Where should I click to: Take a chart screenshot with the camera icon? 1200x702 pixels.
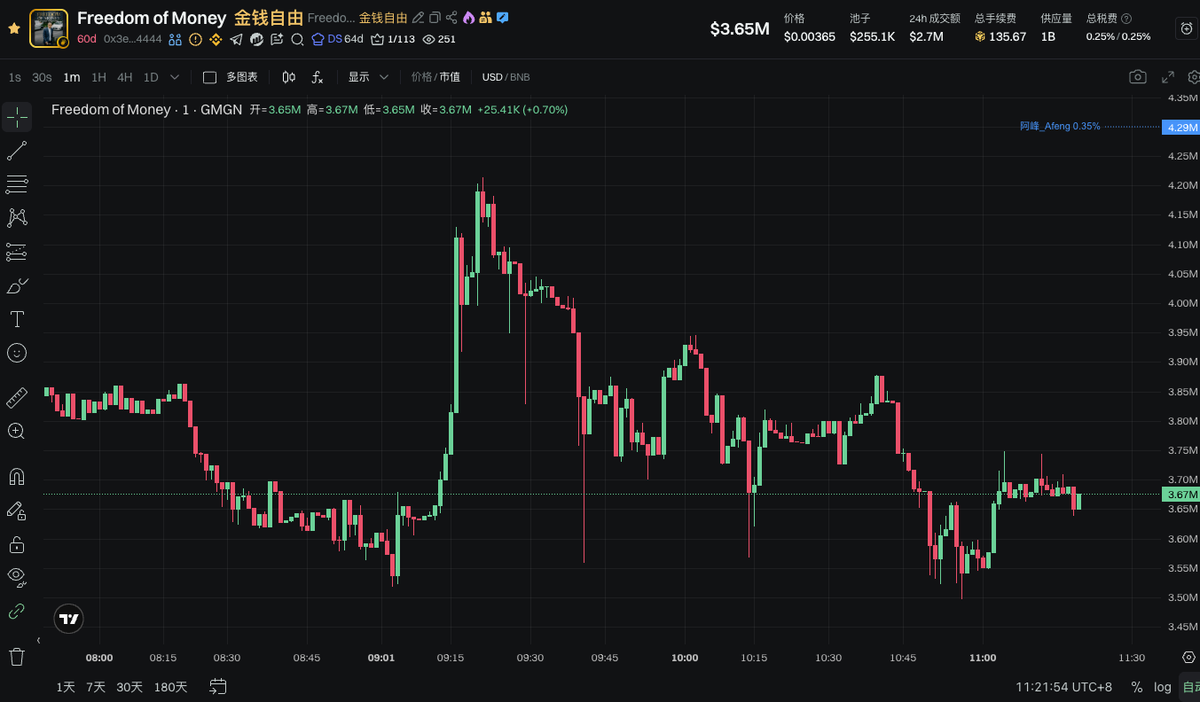pyautogui.click(x=1137, y=76)
